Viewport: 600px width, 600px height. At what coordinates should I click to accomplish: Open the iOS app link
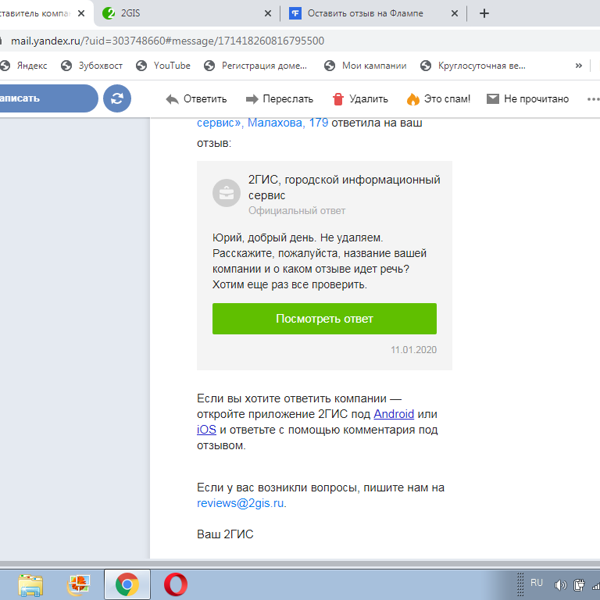coord(206,430)
